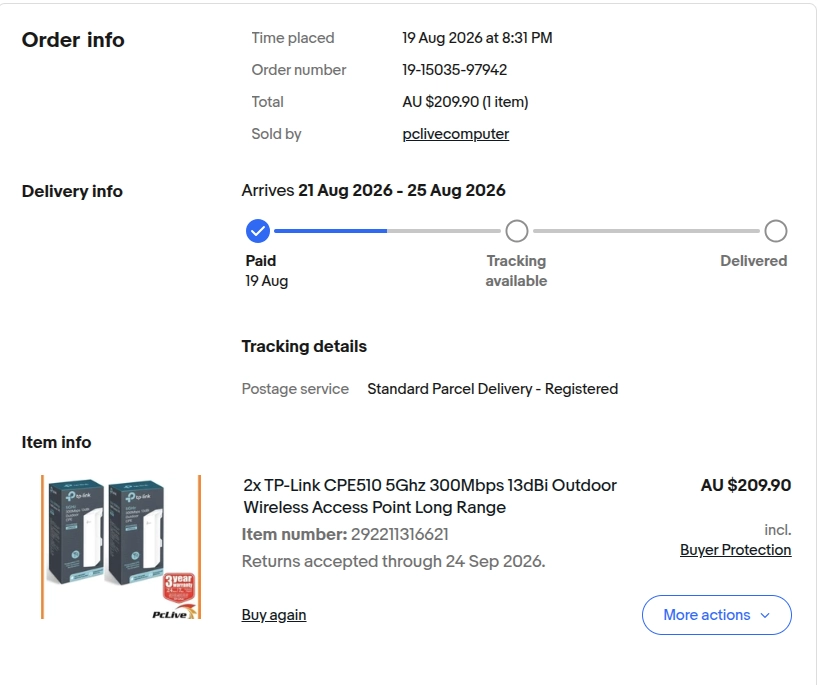Click the blue Paid checkmark icon

(x=258, y=231)
